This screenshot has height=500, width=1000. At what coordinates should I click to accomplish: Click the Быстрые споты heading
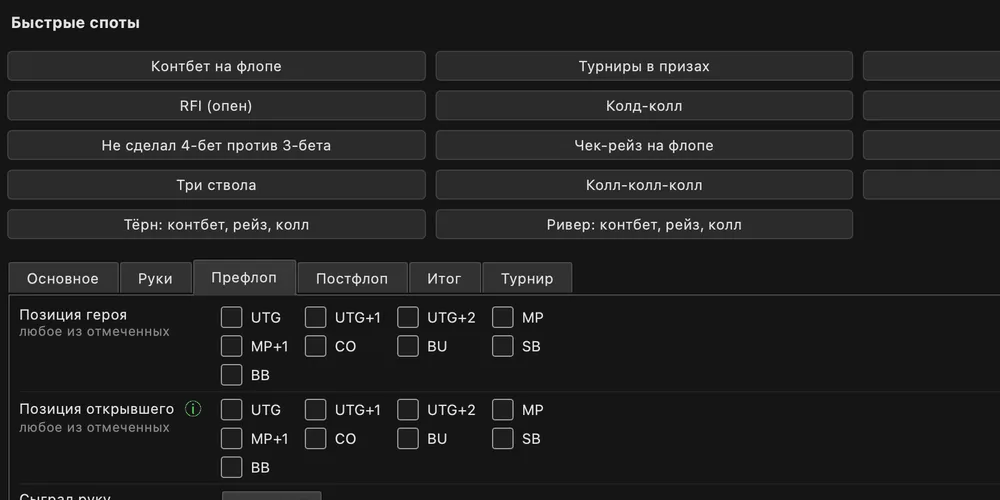75,23
